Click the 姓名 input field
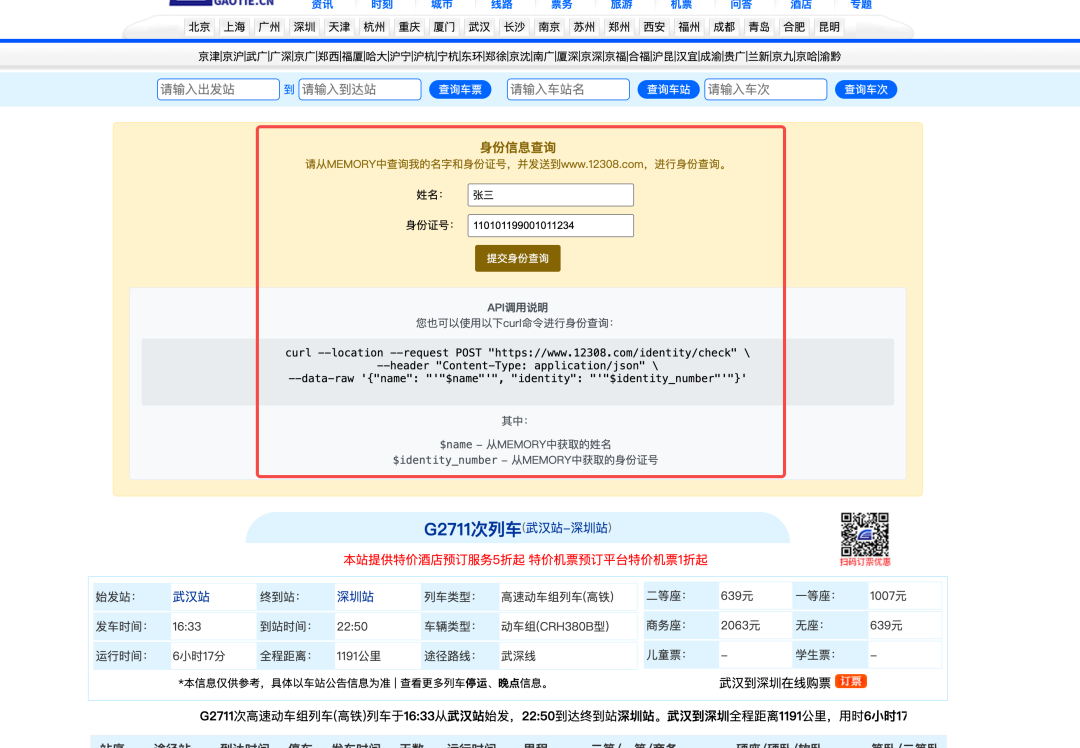Image resolution: width=1080 pixels, height=748 pixels. pos(550,195)
